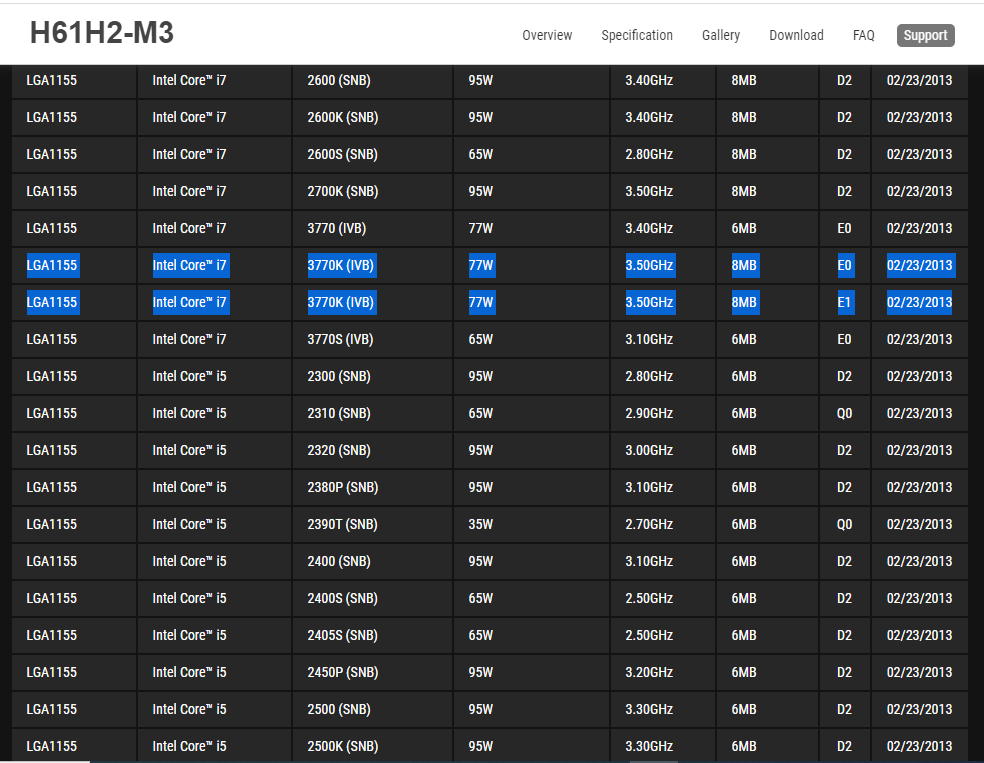The width and height of the screenshot is (984, 763).
Task: Click the 35W power cell
Action: [481, 524]
